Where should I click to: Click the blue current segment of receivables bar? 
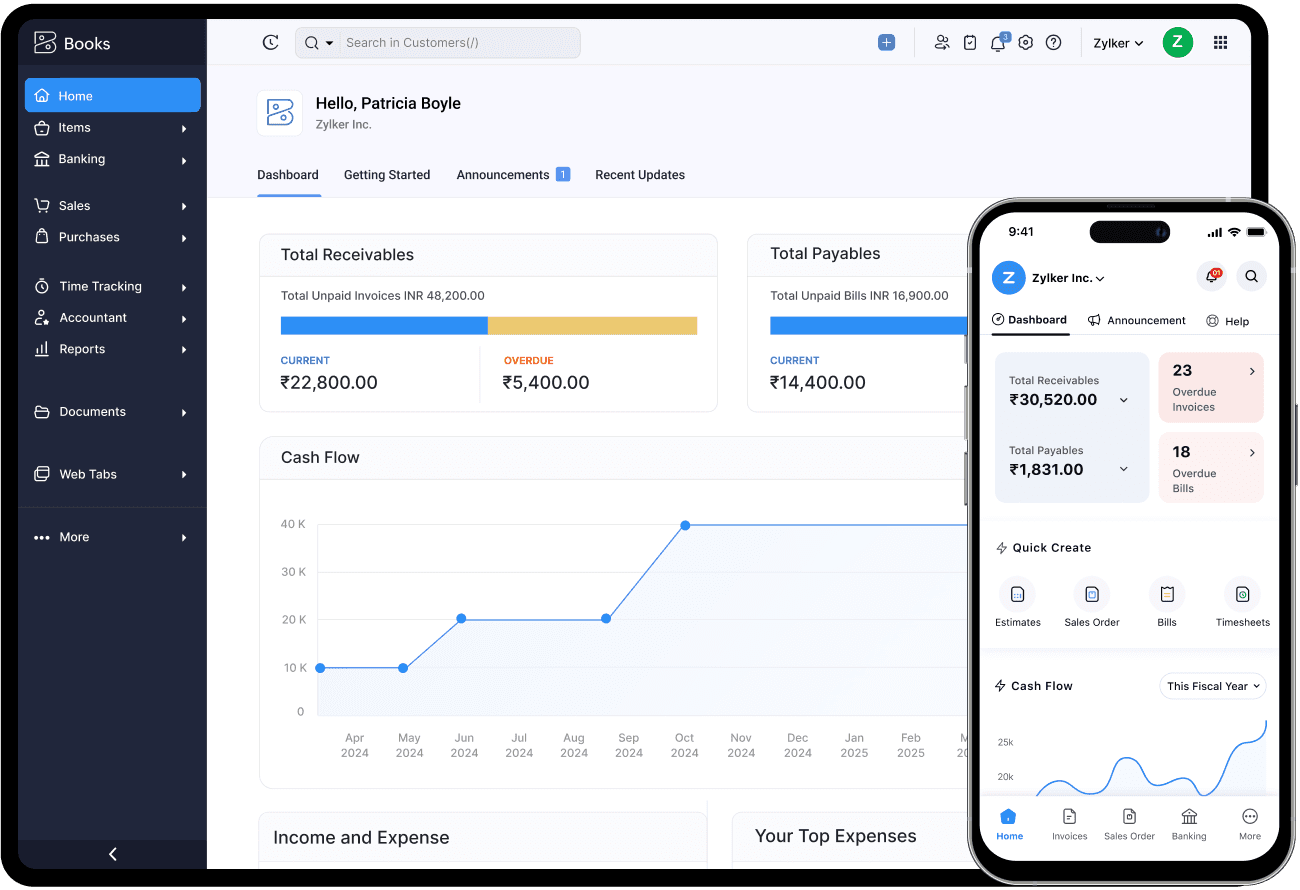(384, 326)
